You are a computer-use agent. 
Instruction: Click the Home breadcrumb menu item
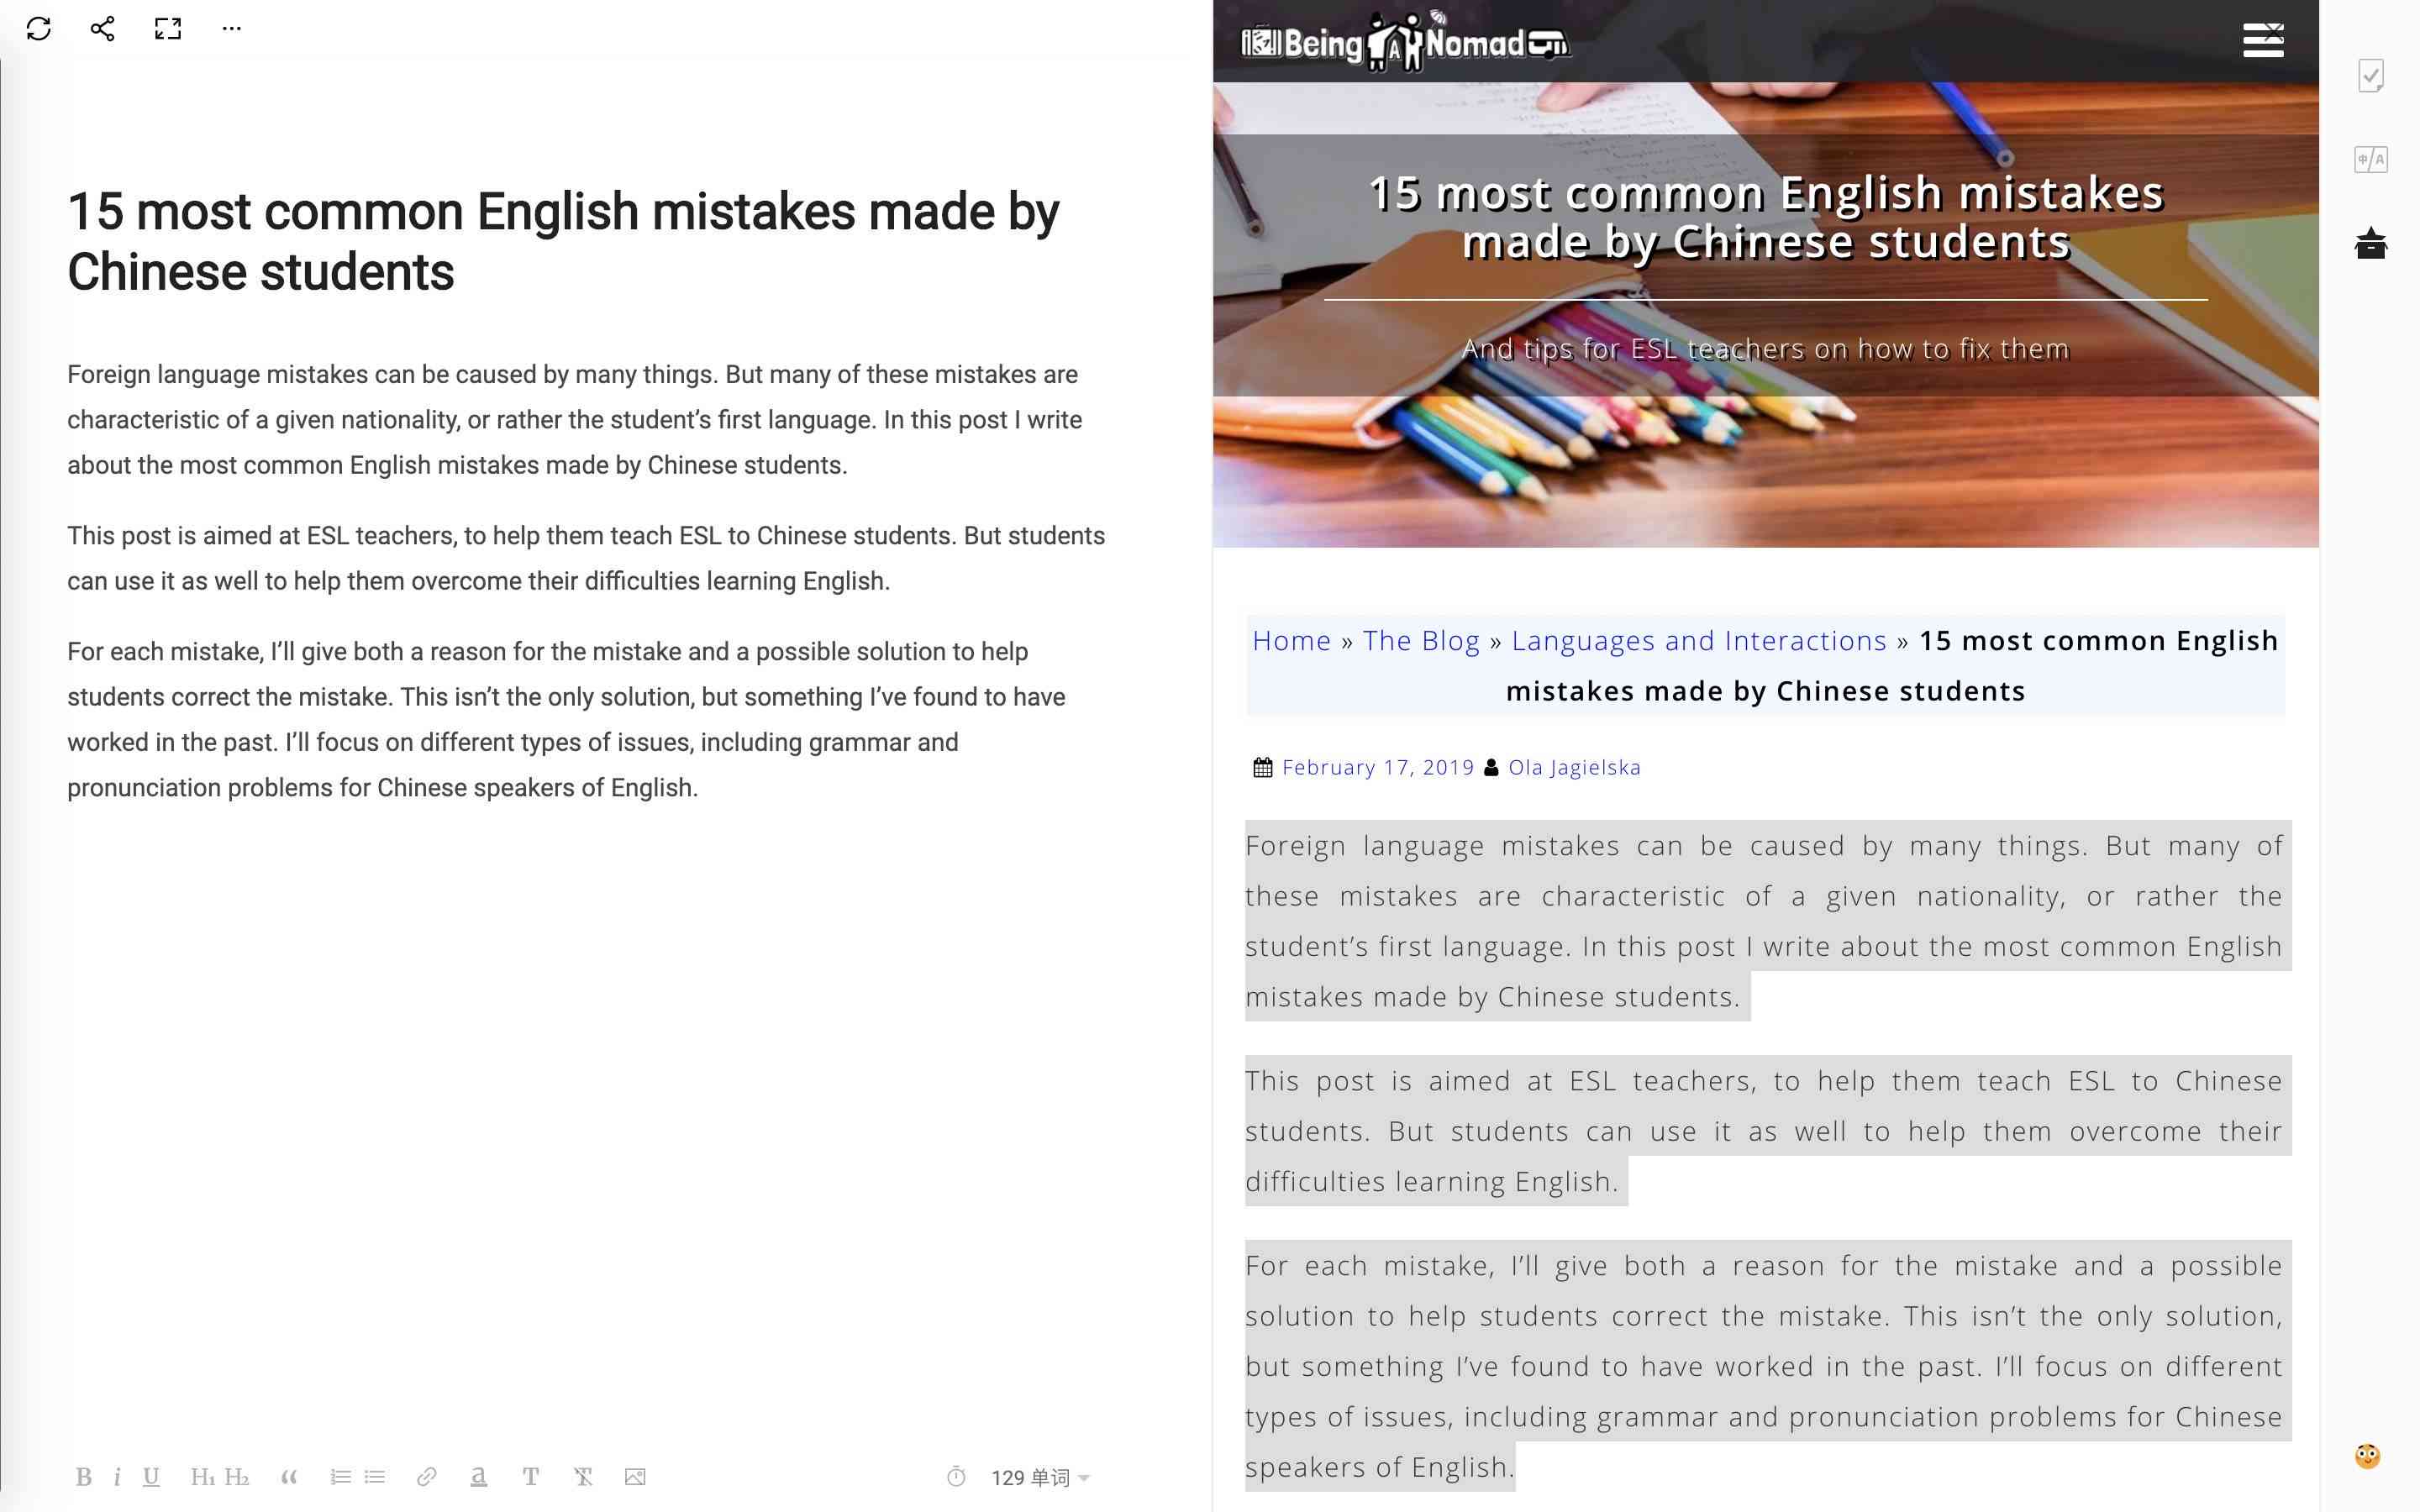tap(1289, 639)
